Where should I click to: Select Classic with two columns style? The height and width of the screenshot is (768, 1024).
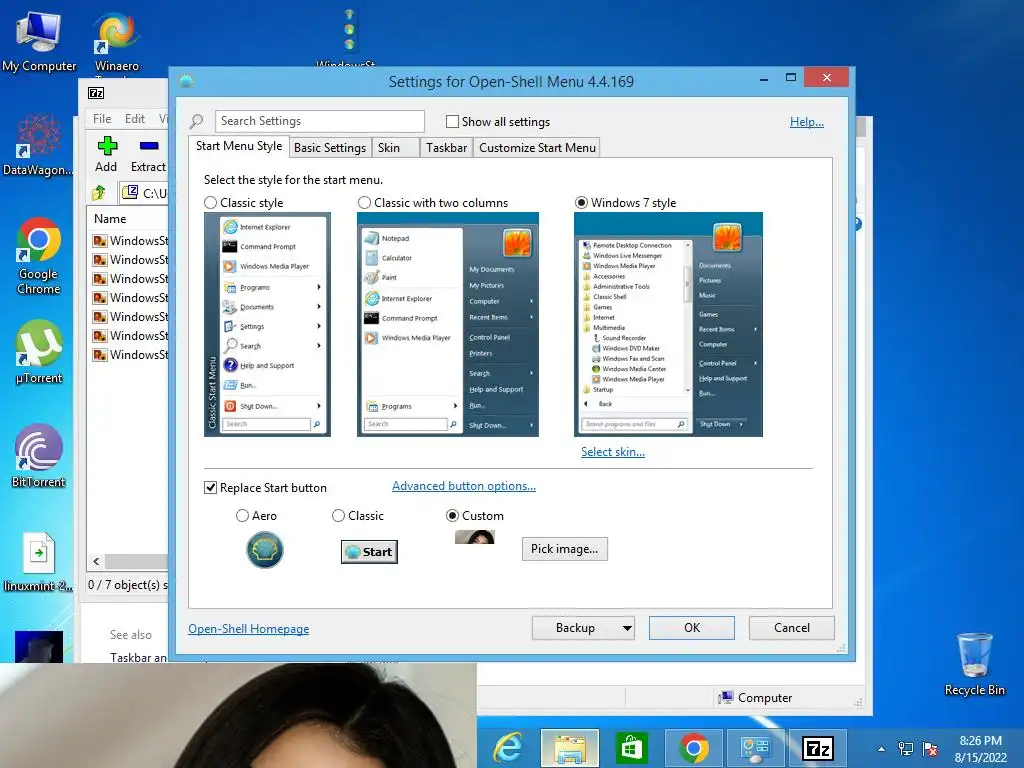click(x=364, y=203)
